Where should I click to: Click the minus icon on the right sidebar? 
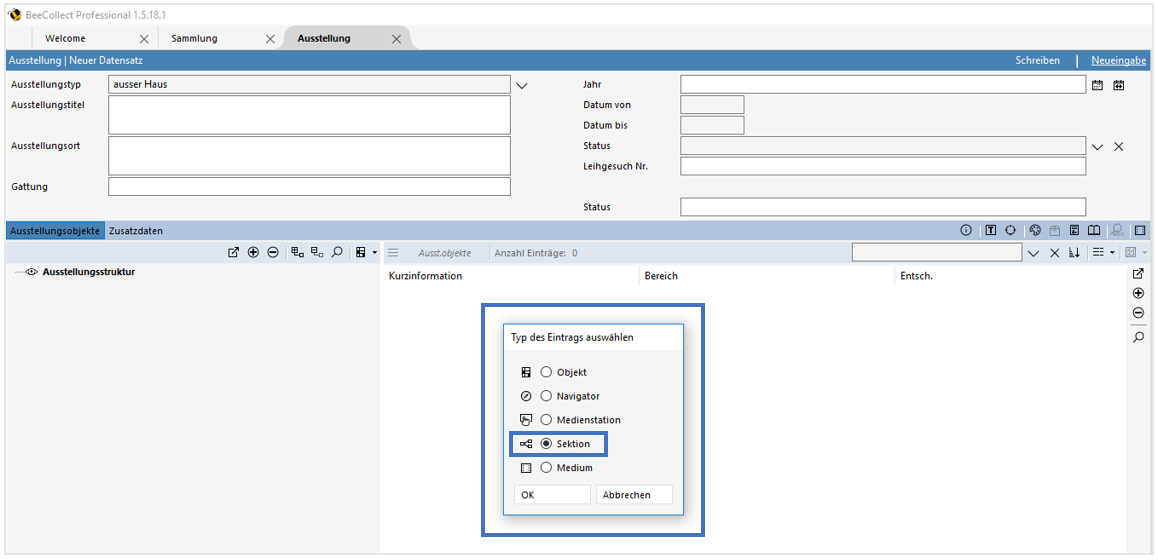[1138, 314]
